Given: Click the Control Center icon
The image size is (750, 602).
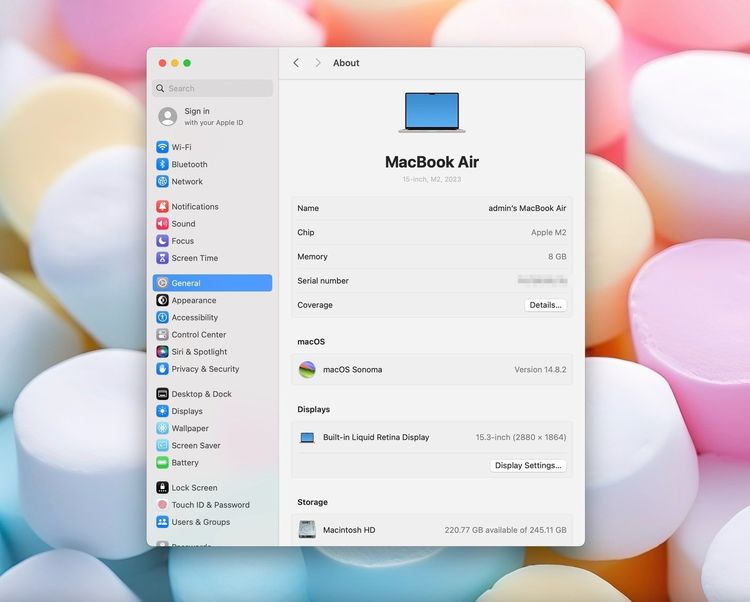Looking at the screenshot, I should 162,334.
